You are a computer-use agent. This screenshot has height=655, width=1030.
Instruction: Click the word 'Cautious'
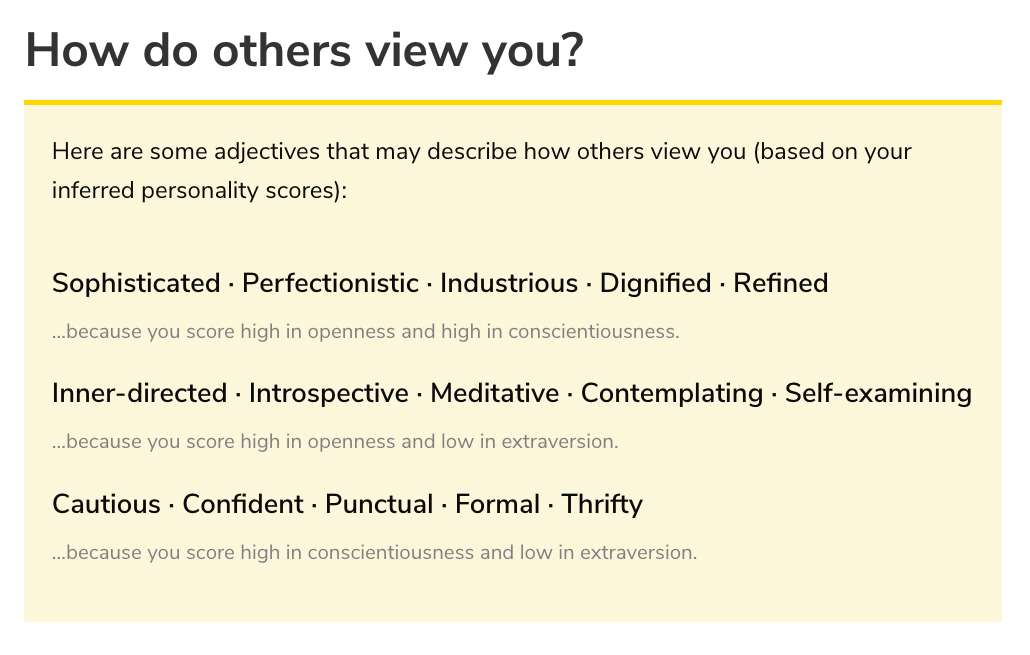coord(106,503)
